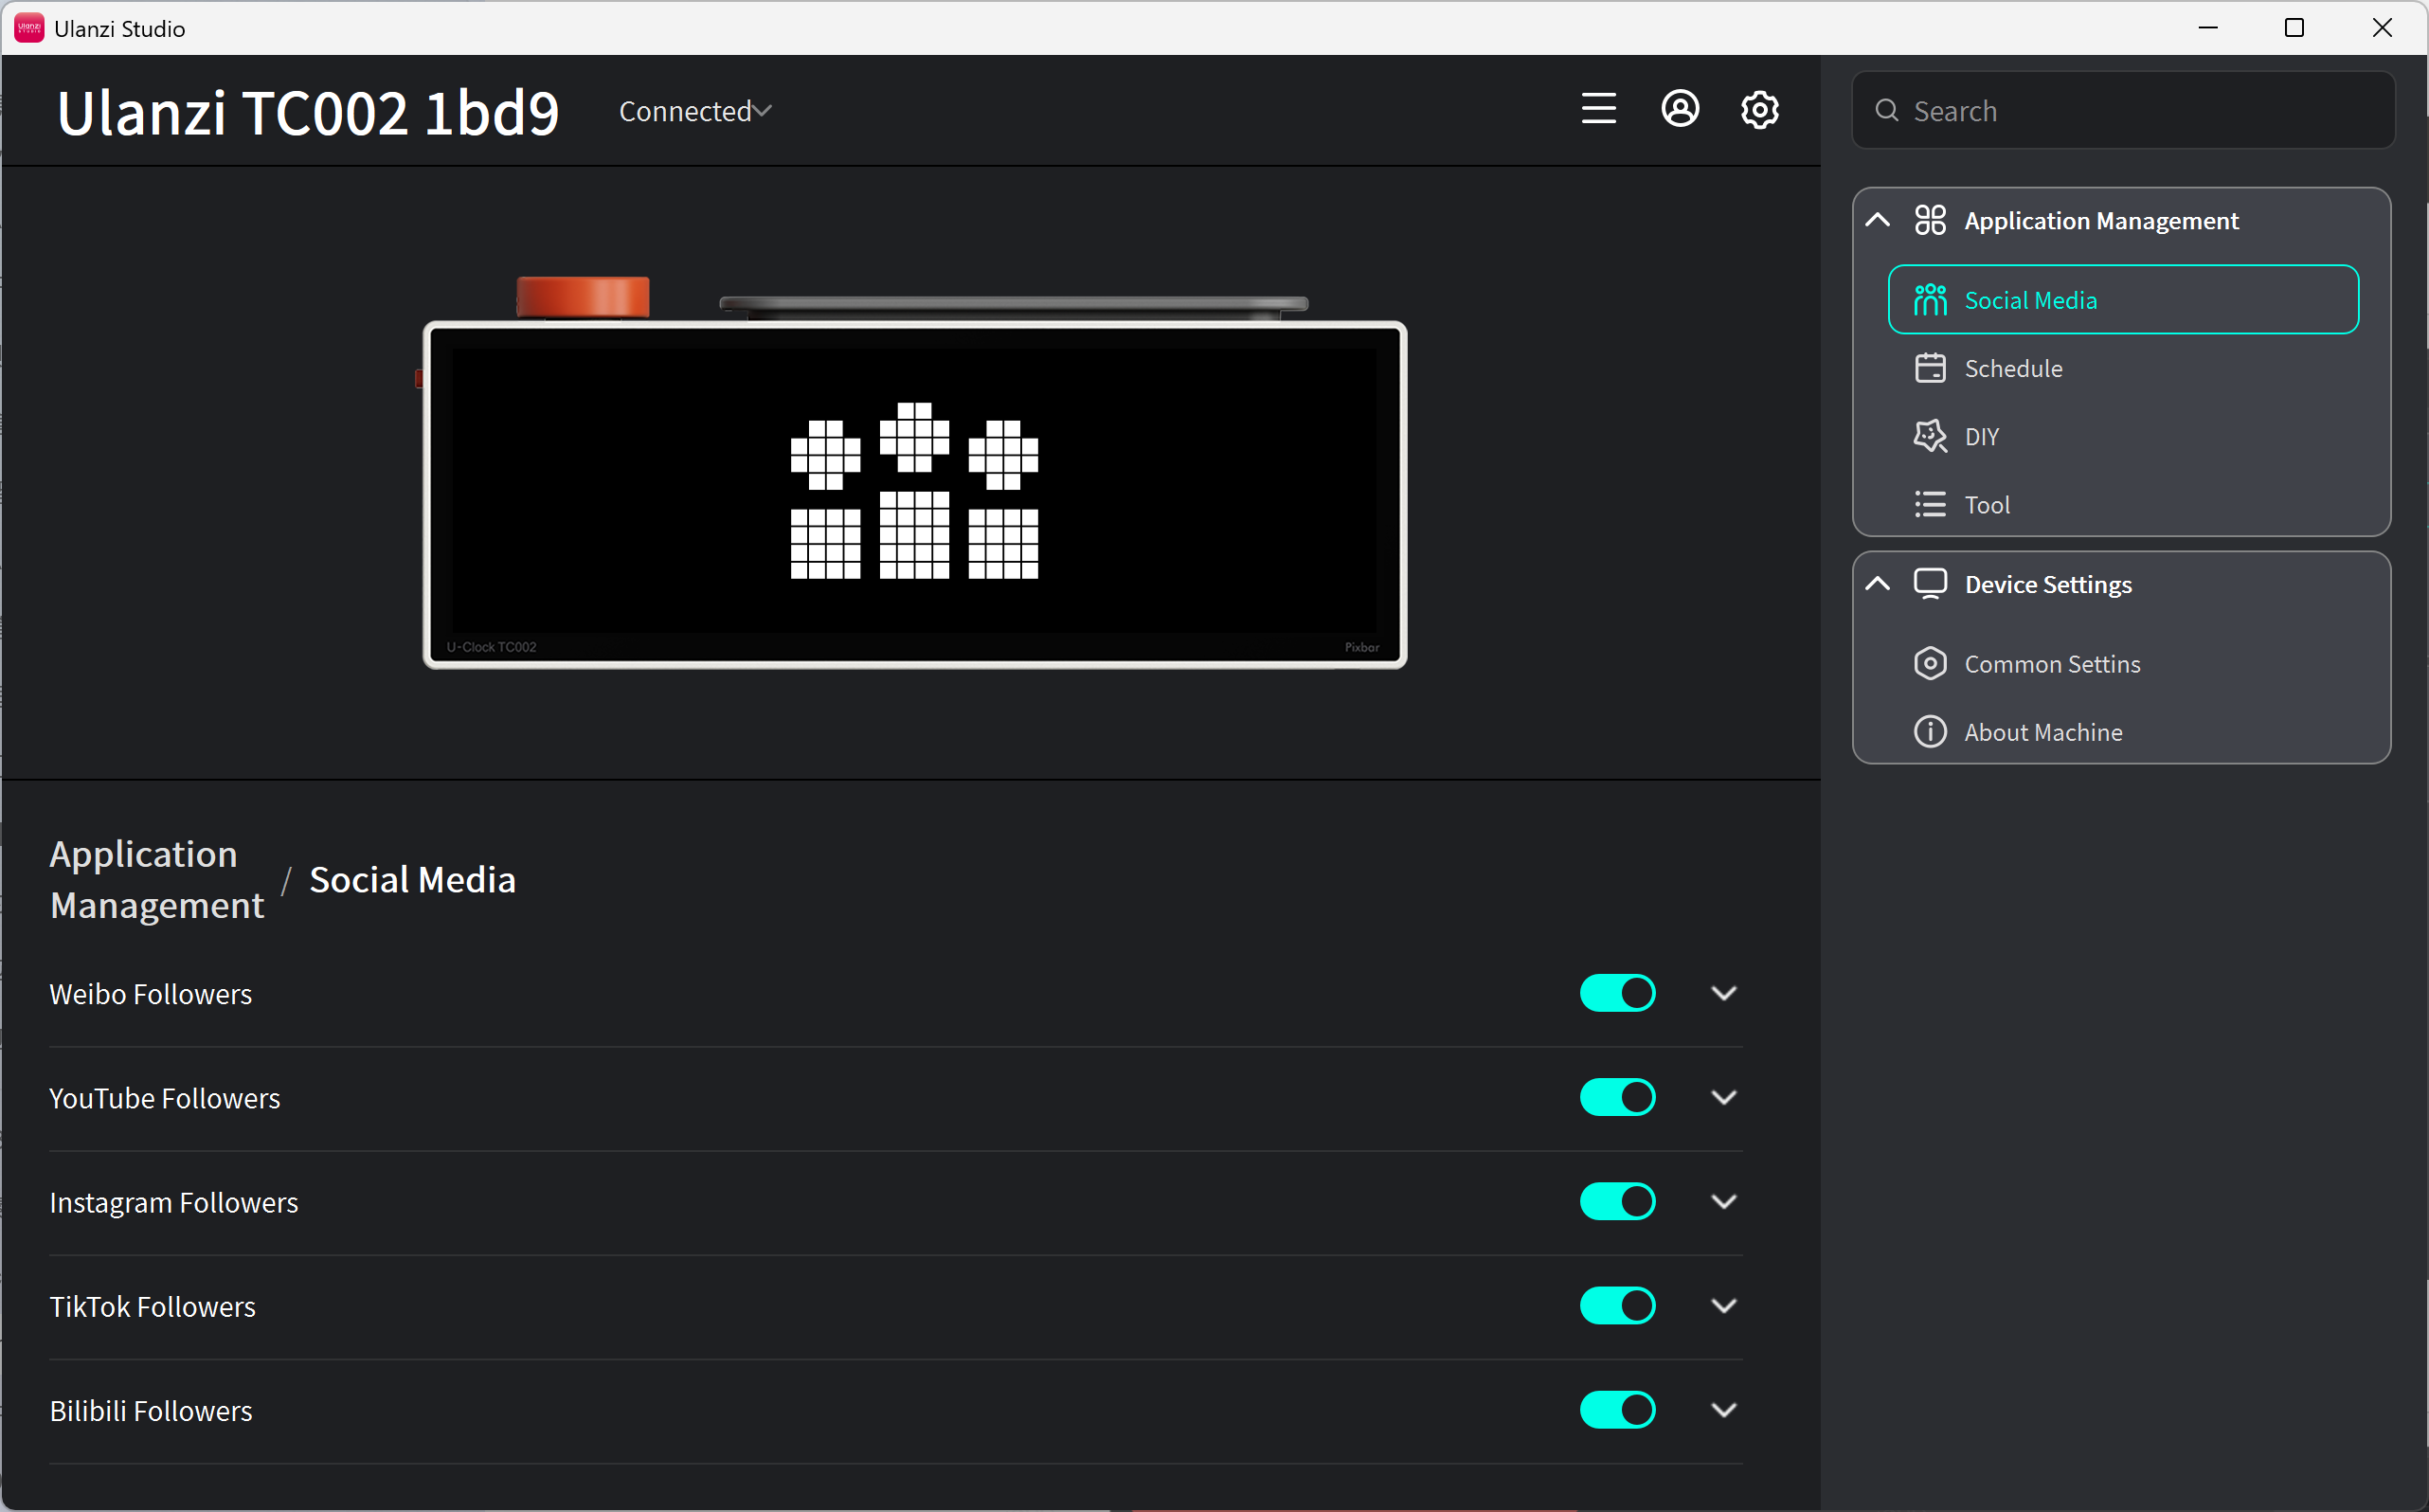Disable the Weibo Followers toggle
This screenshot has height=1512, width=2429.
[x=1617, y=993]
